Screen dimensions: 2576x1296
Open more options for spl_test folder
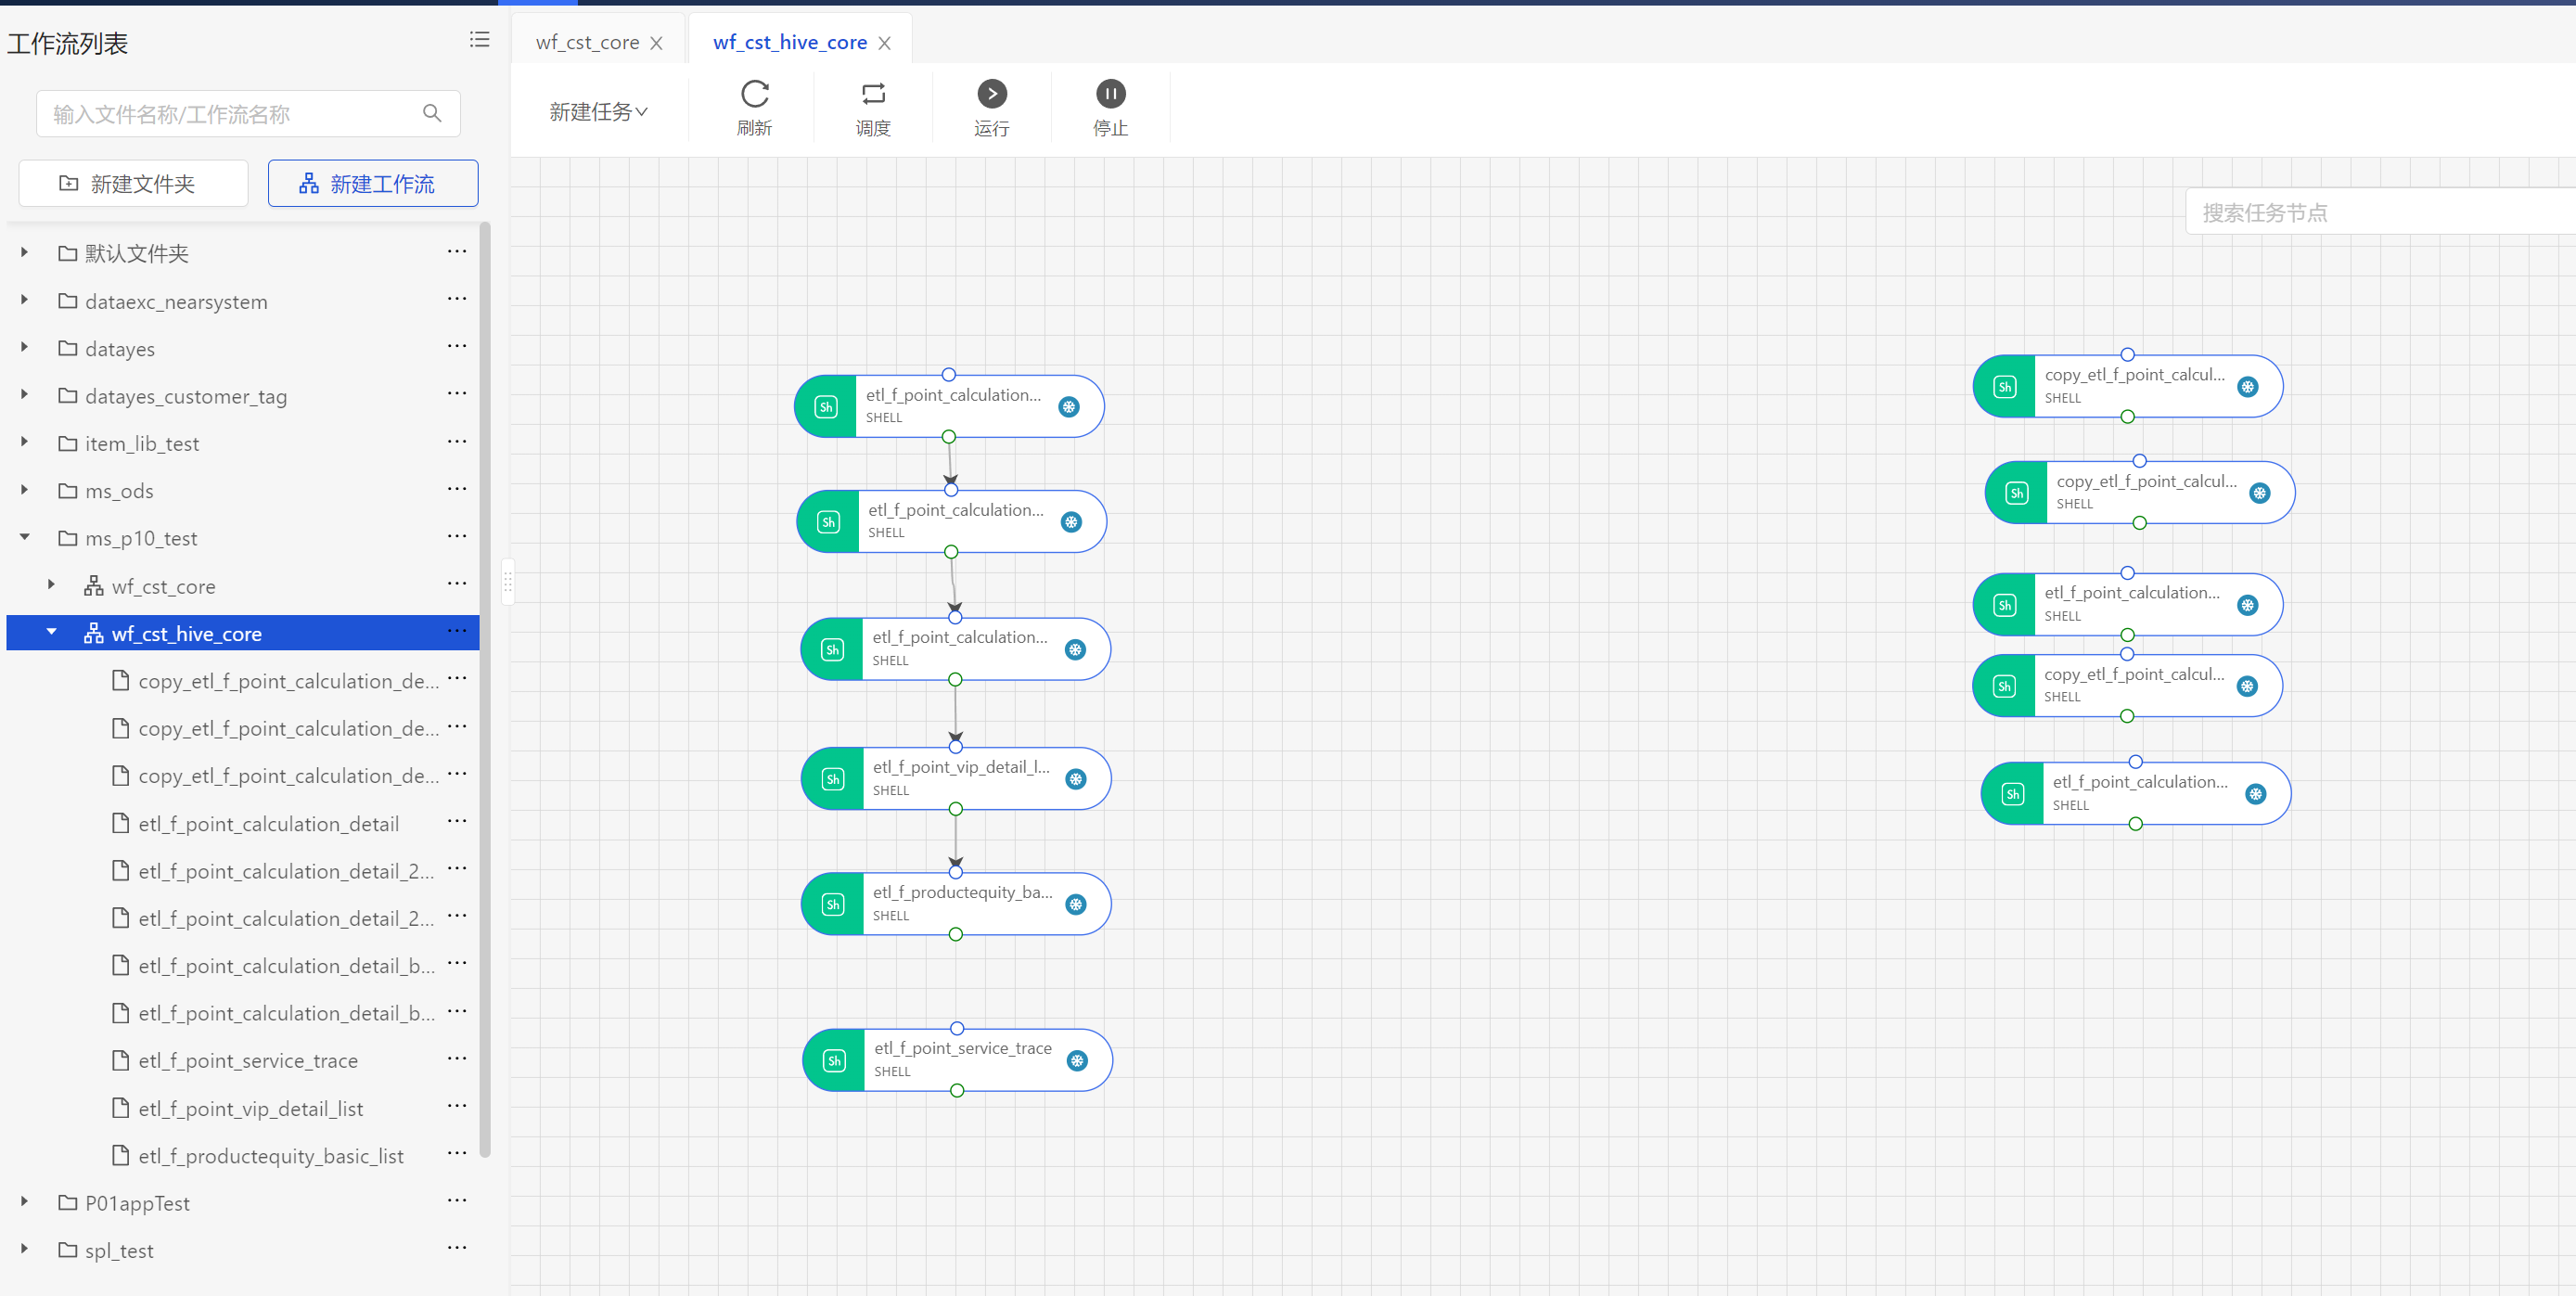click(457, 1248)
